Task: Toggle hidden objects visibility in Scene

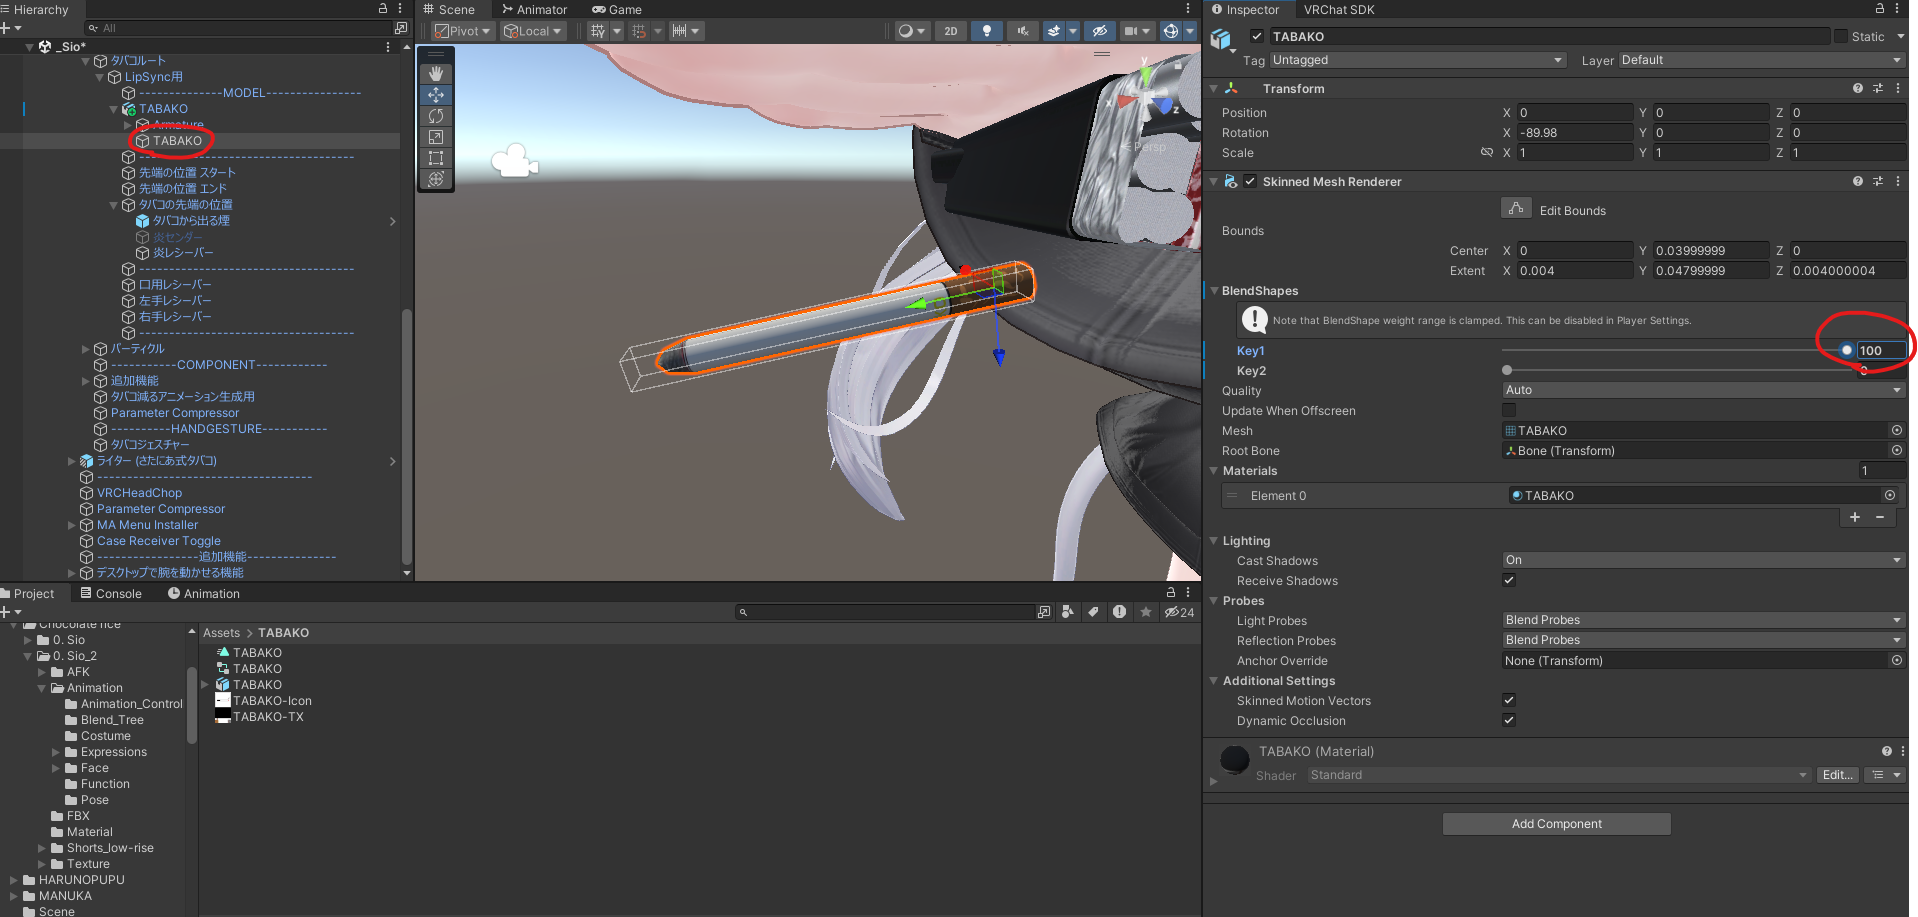Action: [1099, 31]
